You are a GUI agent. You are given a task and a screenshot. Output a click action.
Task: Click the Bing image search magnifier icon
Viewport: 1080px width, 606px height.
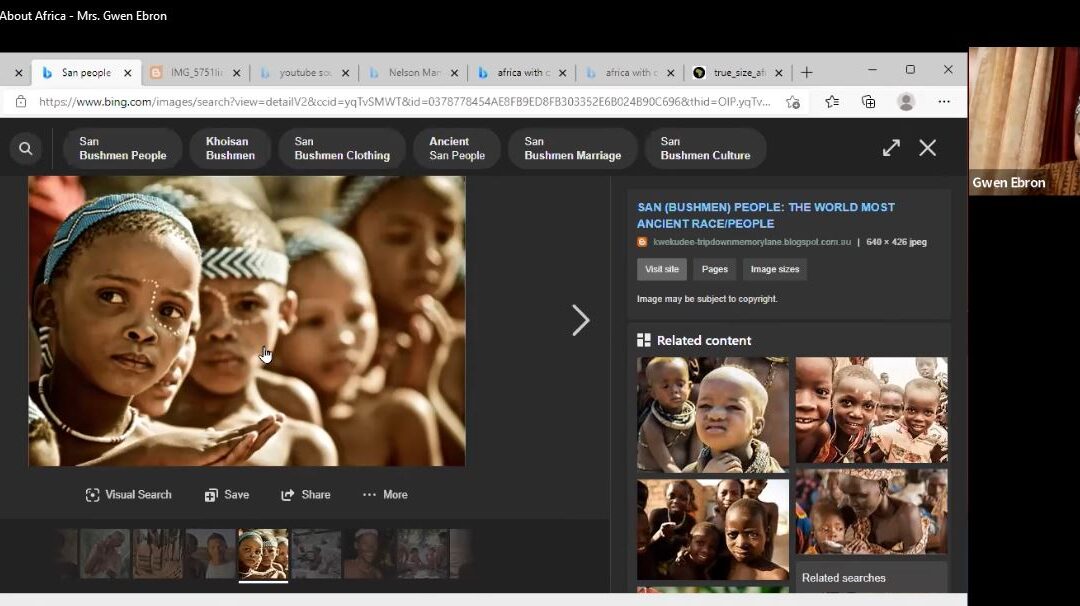tap(25, 148)
